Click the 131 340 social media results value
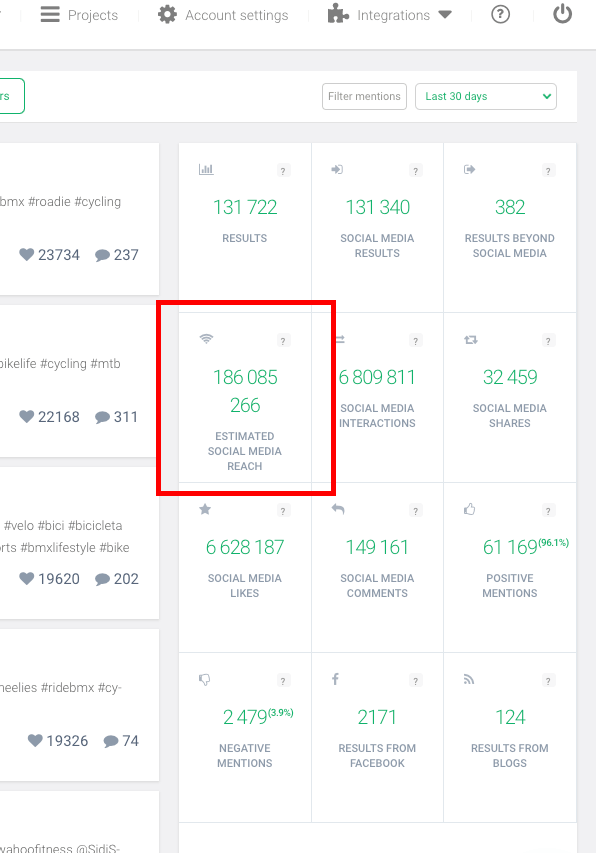Image resolution: width=596 pixels, height=853 pixels. coord(377,207)
